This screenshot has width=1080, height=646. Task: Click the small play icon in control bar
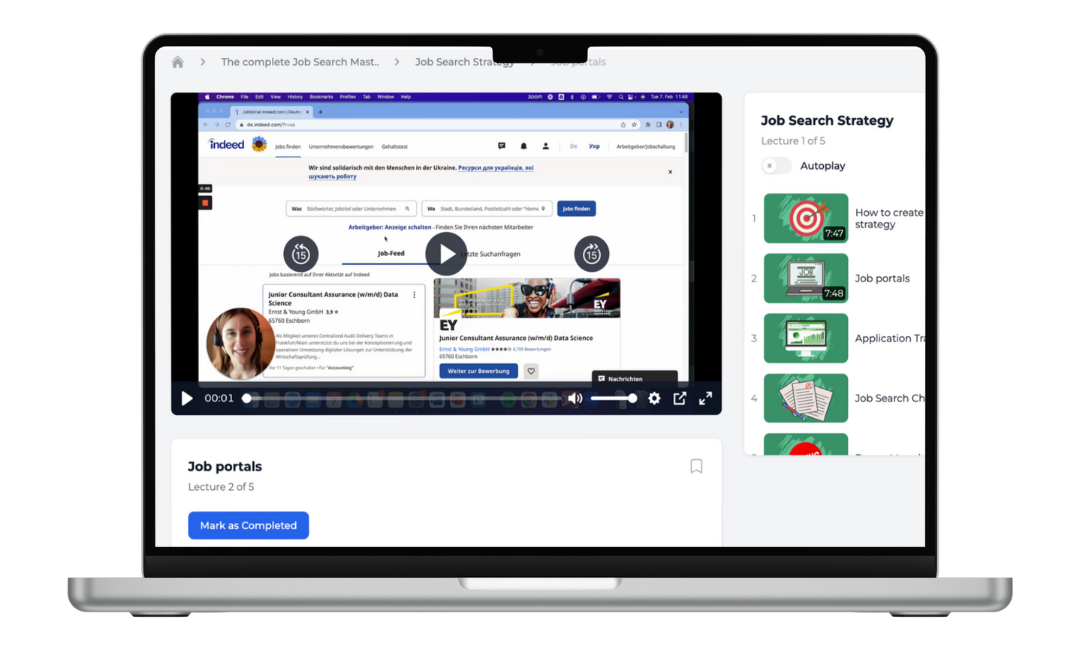tap(187, 398)
